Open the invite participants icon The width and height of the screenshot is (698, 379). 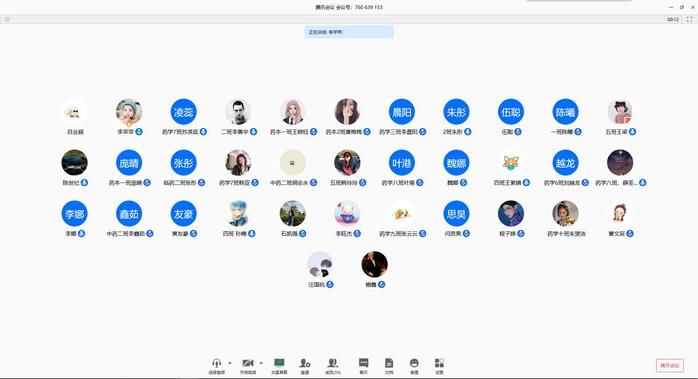click(305, 363)
